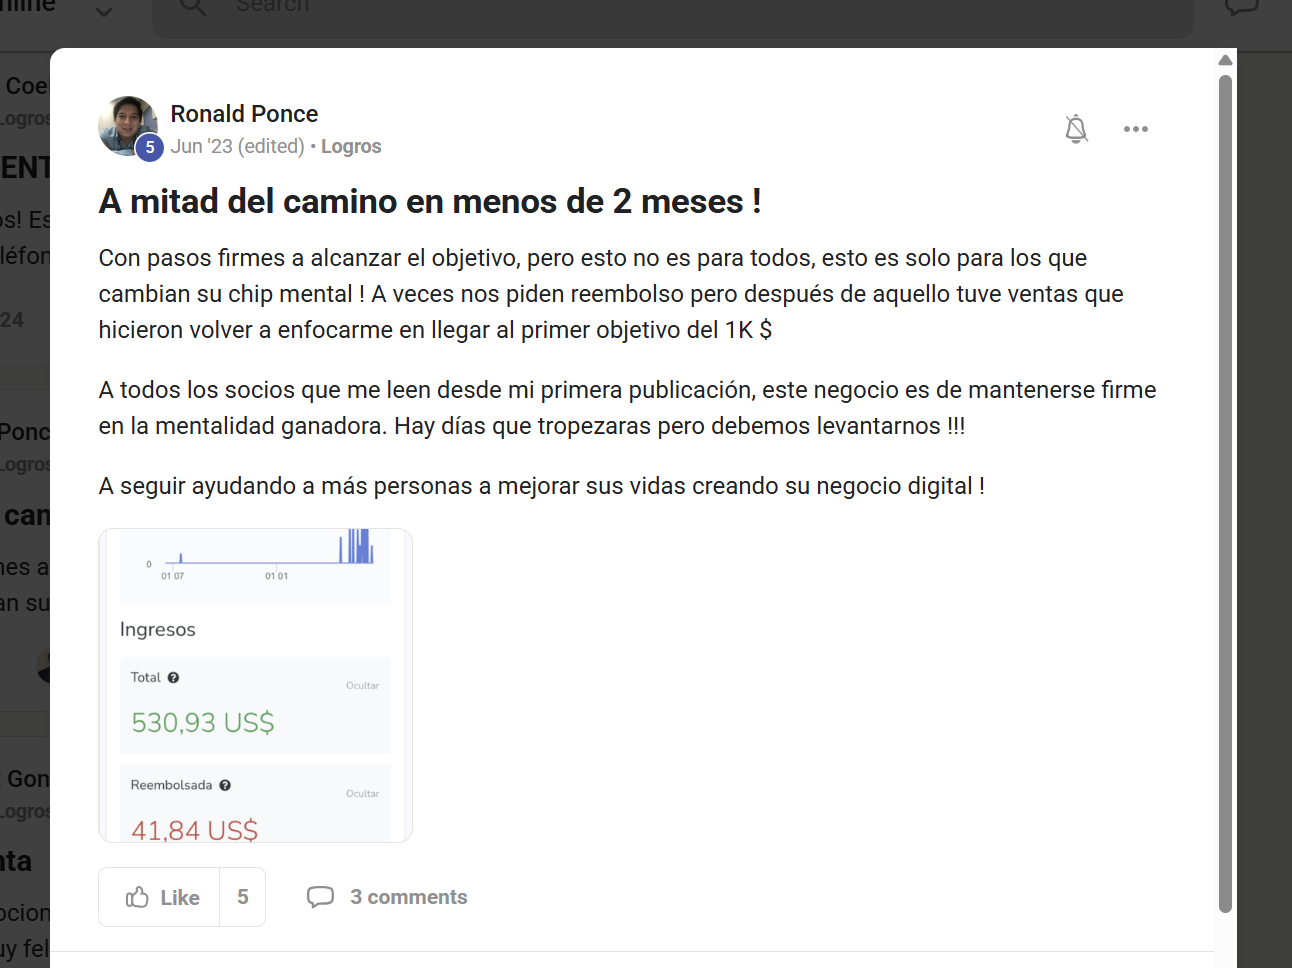Click the speech bubble icon beside 3 comments
Image resolution: width=1292 pixels, height=968 pixels.
click(x=321, y=896)
